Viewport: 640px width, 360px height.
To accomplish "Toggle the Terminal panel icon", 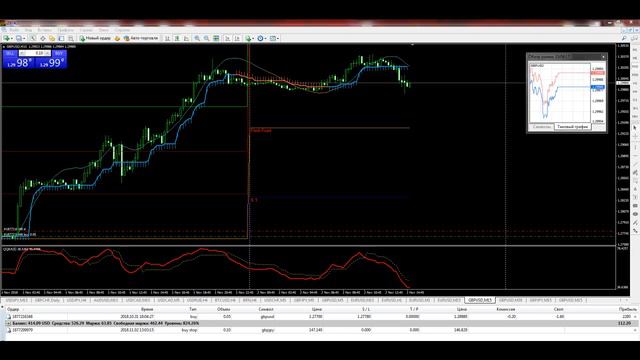I will pyautogui.click(x=61, y=38).
